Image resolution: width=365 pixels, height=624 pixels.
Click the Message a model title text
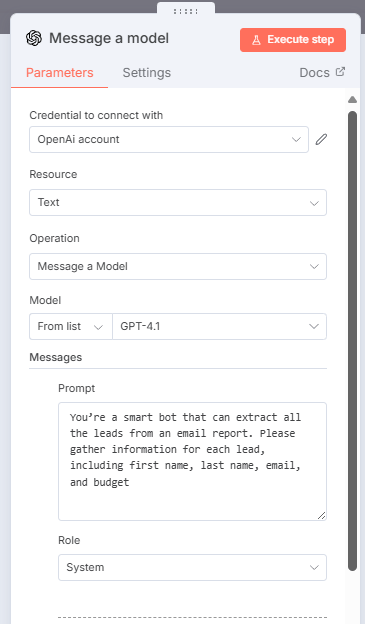[x=109, y=38]
